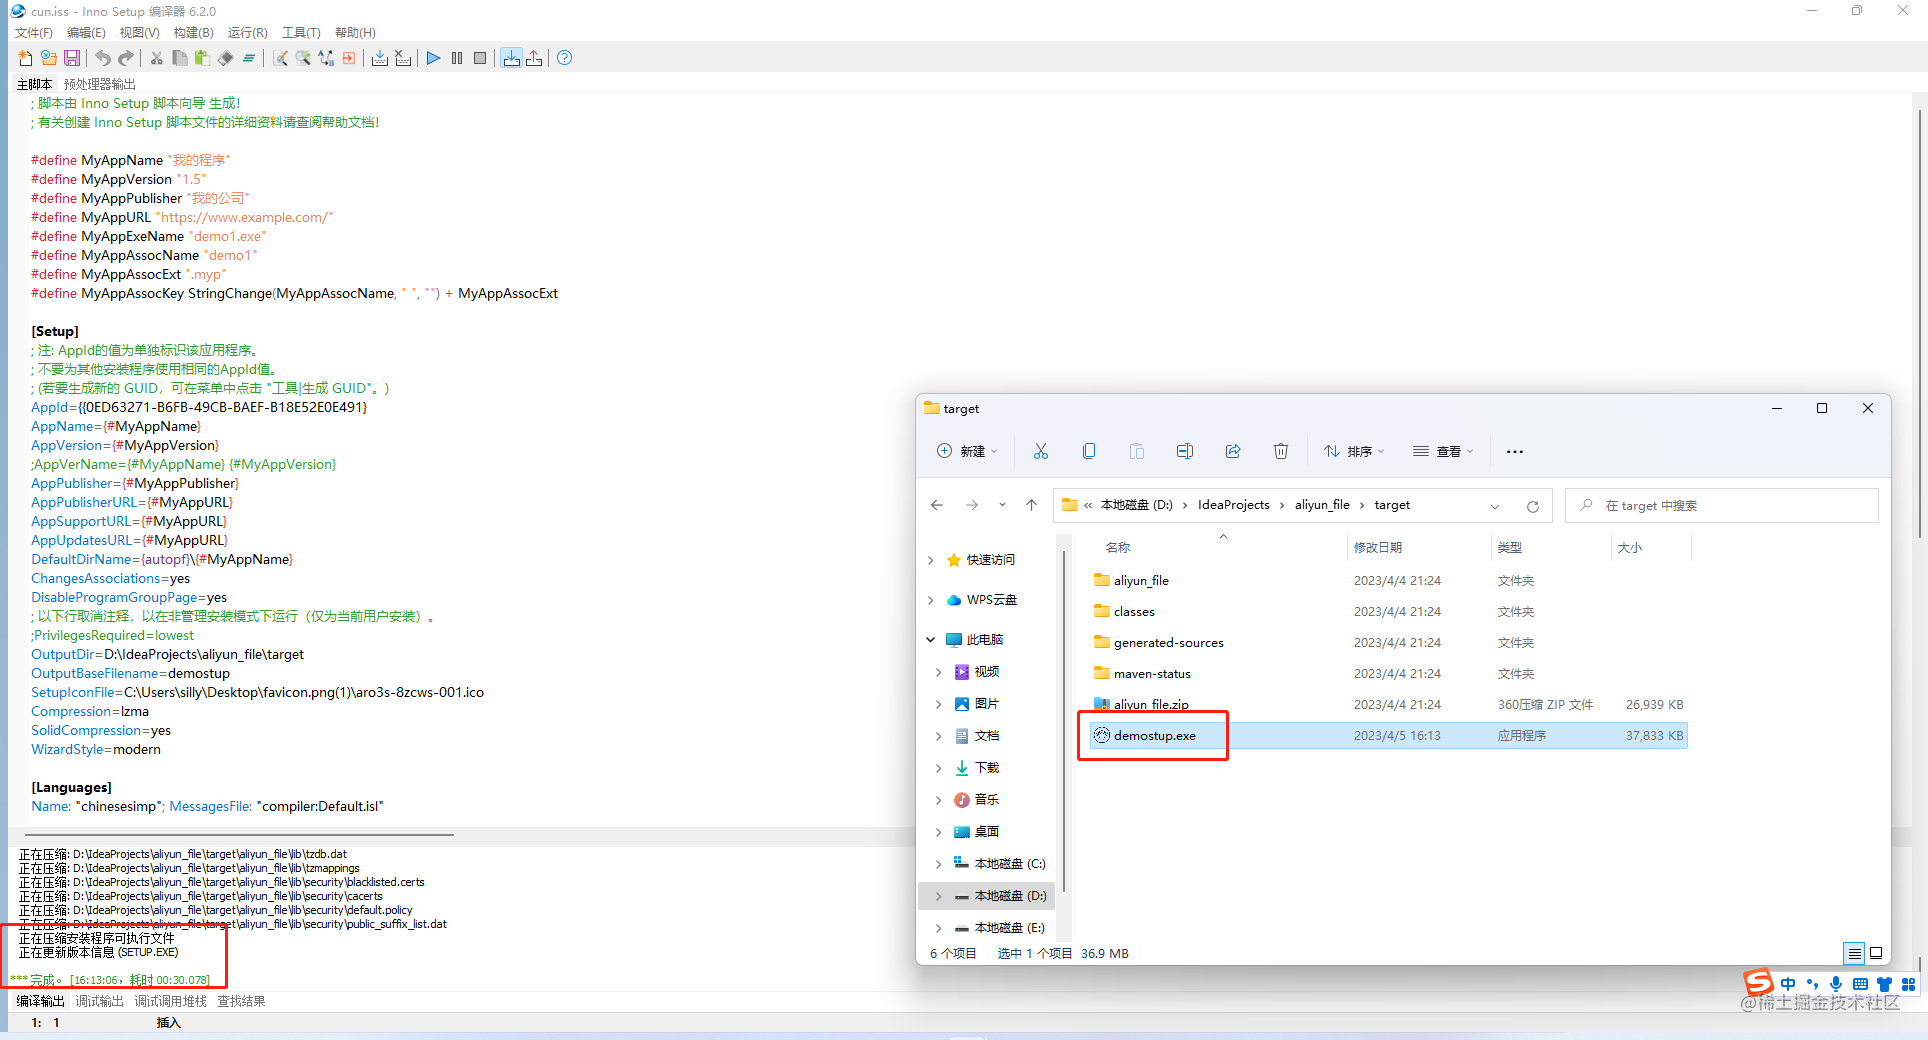This screenshot has width=1928, height=1040.
Task: Open the 排序 sort dropdown
Action: tap(1354, 451)
